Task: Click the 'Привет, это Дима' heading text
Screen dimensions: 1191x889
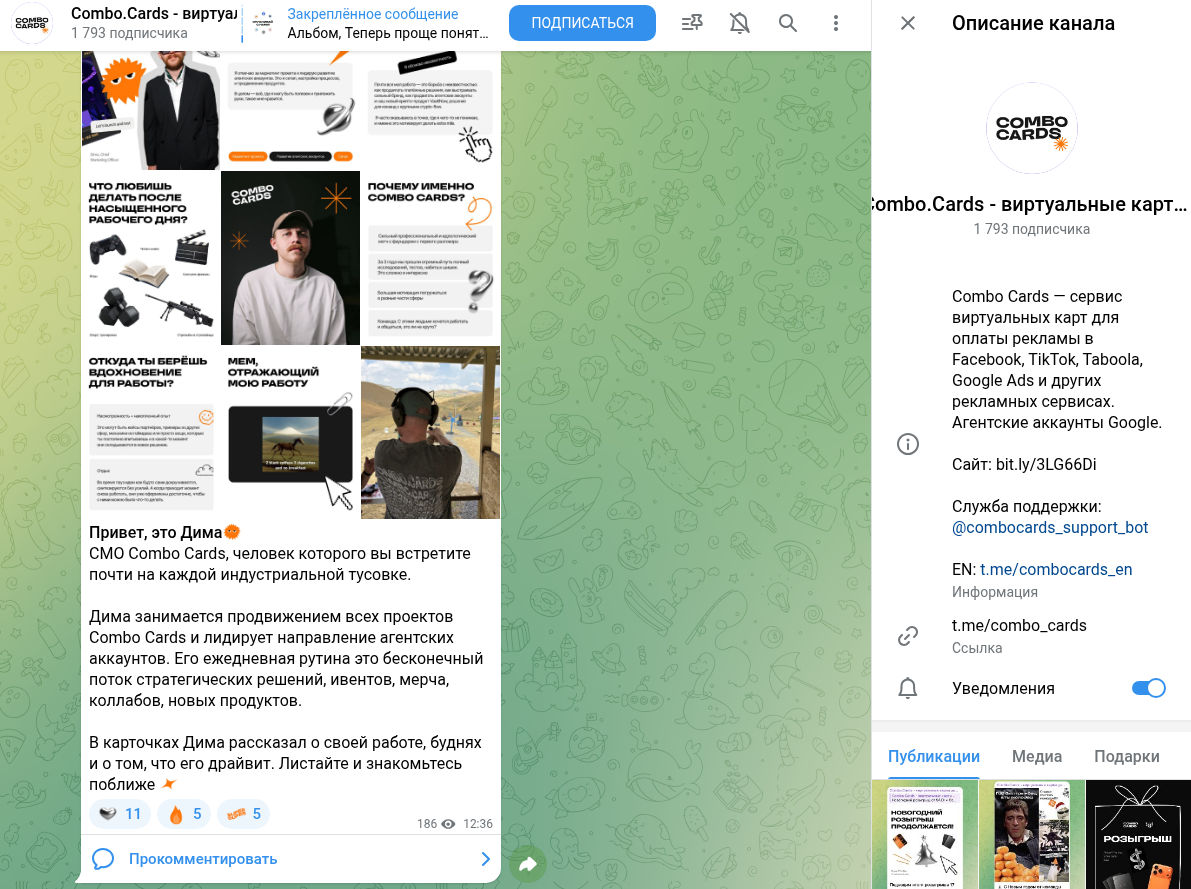Action: [156, 533]
